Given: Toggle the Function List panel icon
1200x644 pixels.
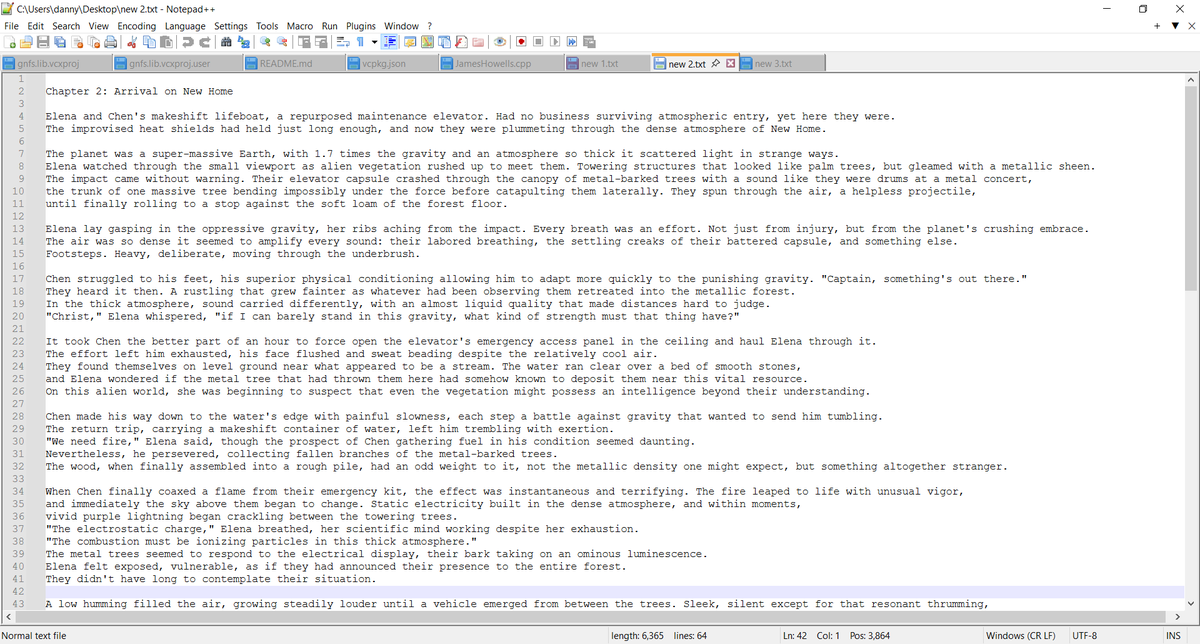Looking at the screenshot, I should [461, 43].
